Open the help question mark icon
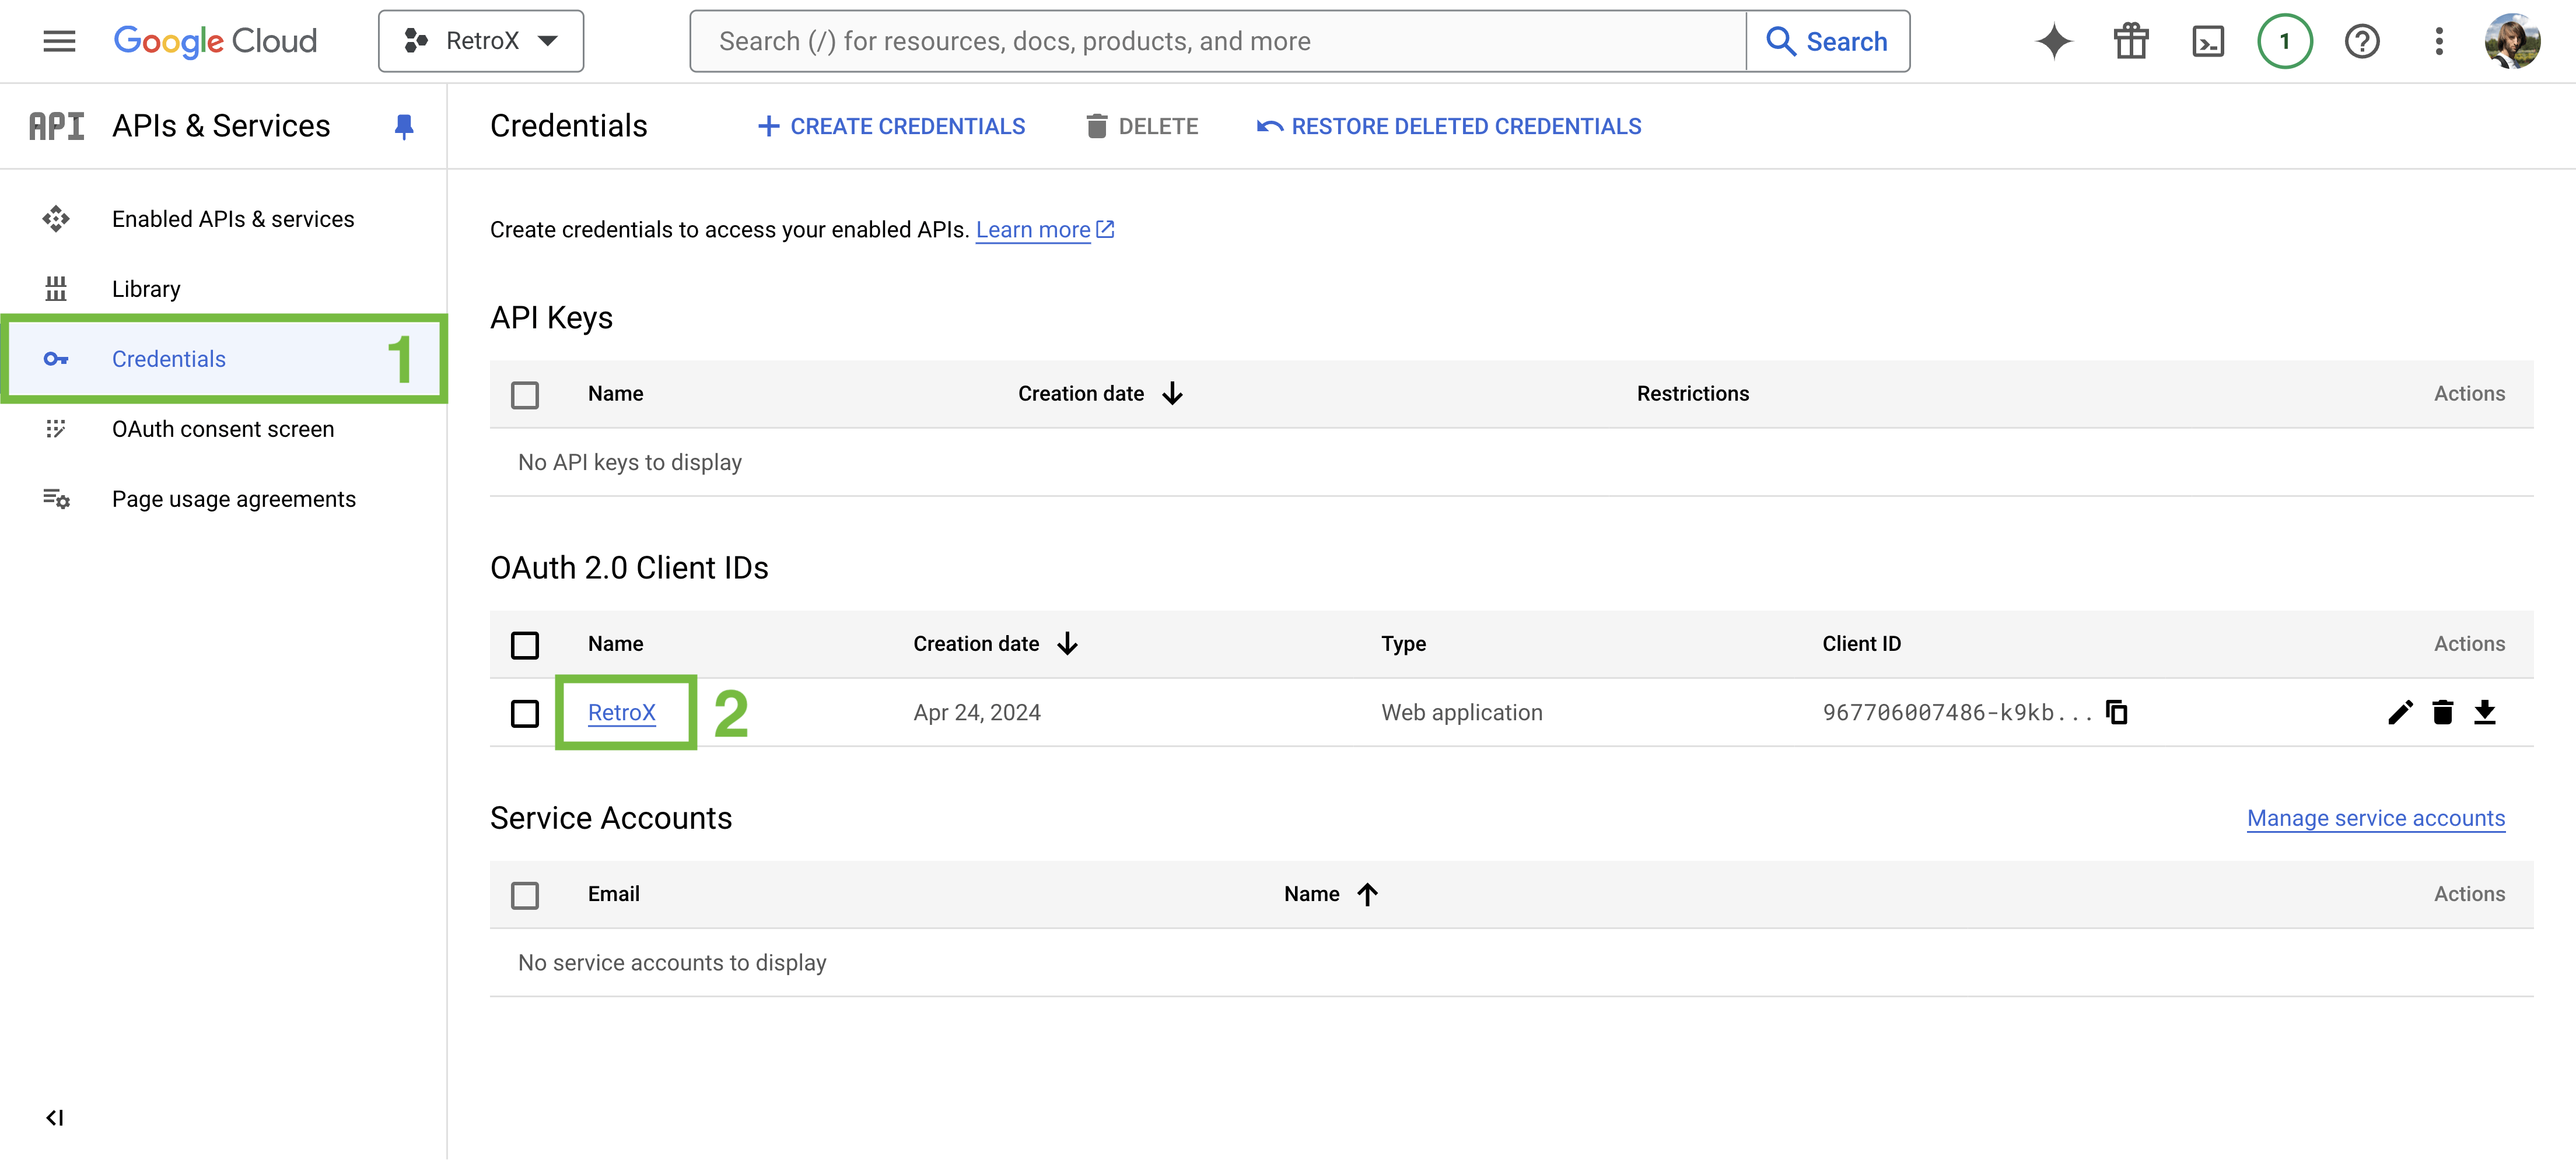The image size is (2576, 1160). point(2361,41)
